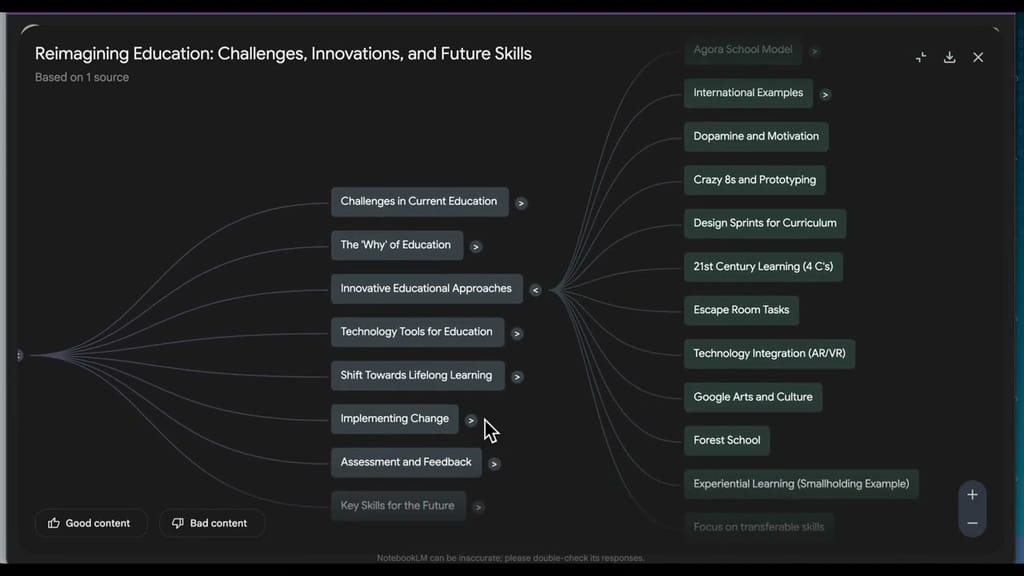The width and height of the screenshot is (1024, 576).
Task: Click the thumbs-up Good content button
Action: point(89,523)
